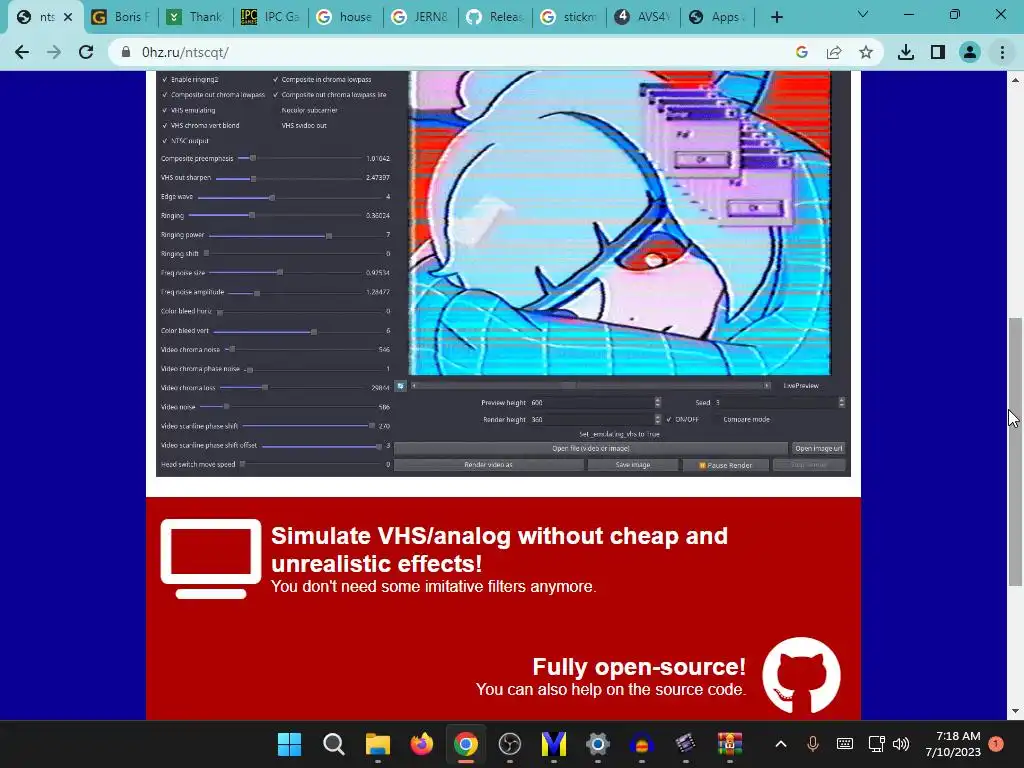The image size is (1024, 768).
Task: Open a new browser tab
Action: point(776,17)
